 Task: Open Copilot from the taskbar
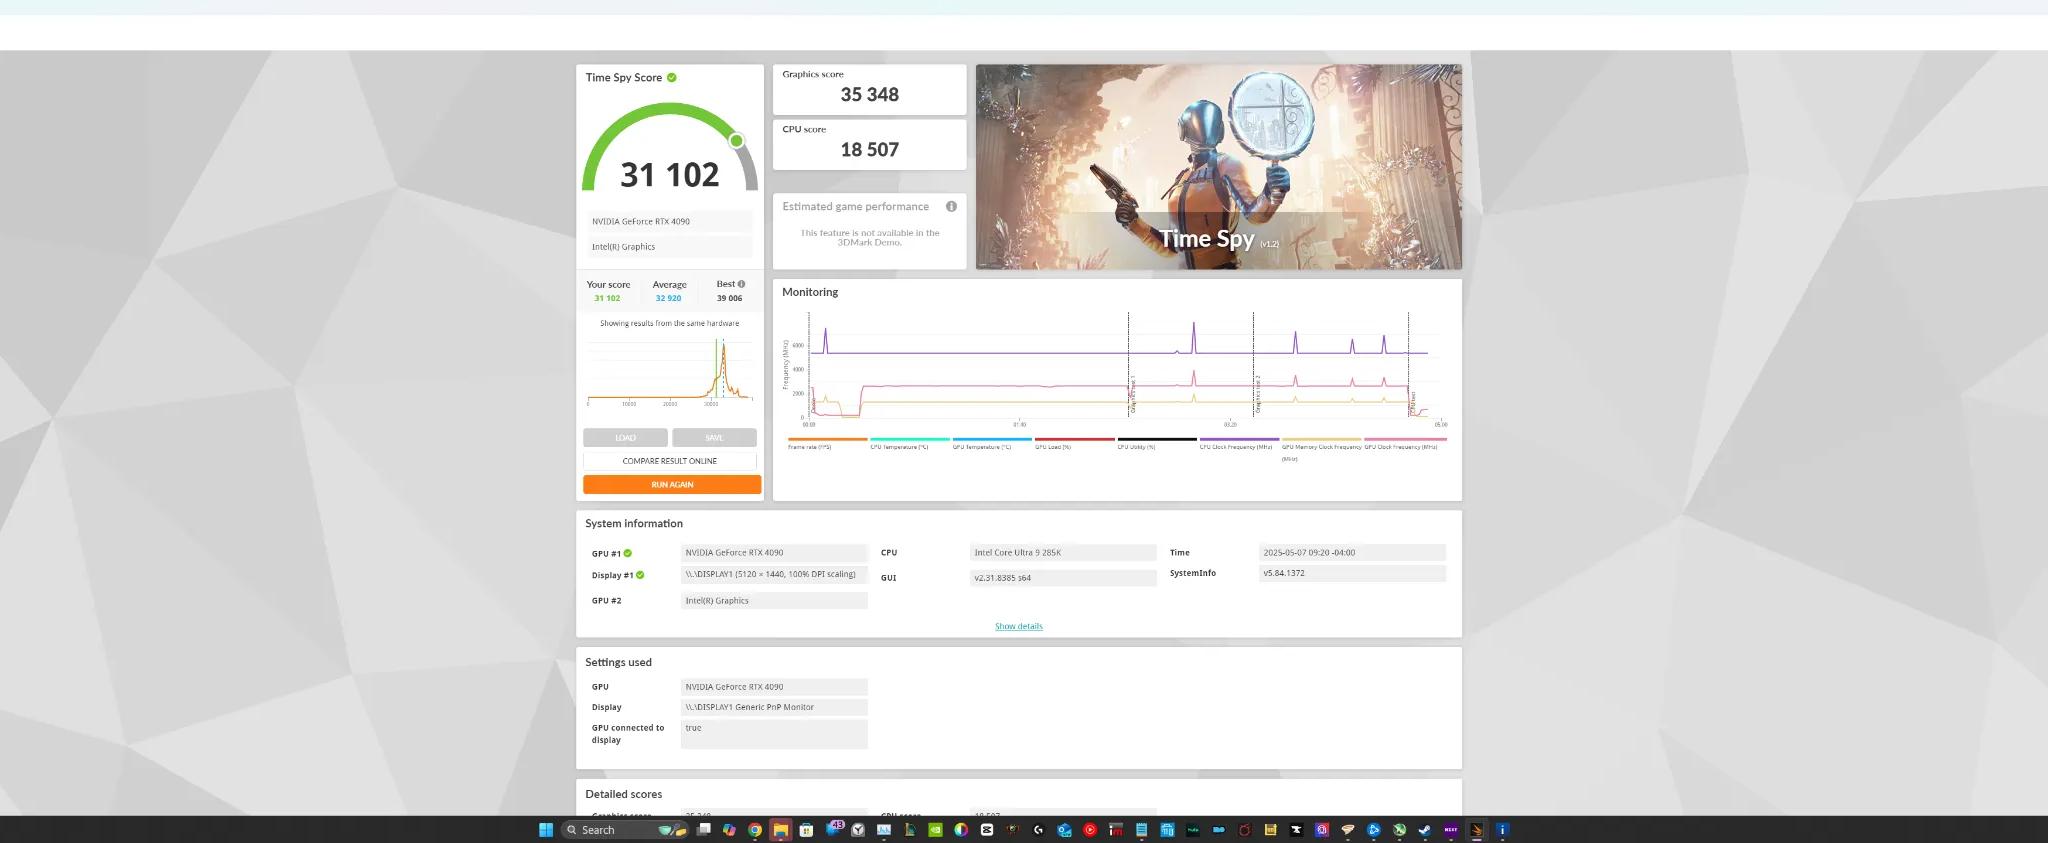click(x=729, y=830)
